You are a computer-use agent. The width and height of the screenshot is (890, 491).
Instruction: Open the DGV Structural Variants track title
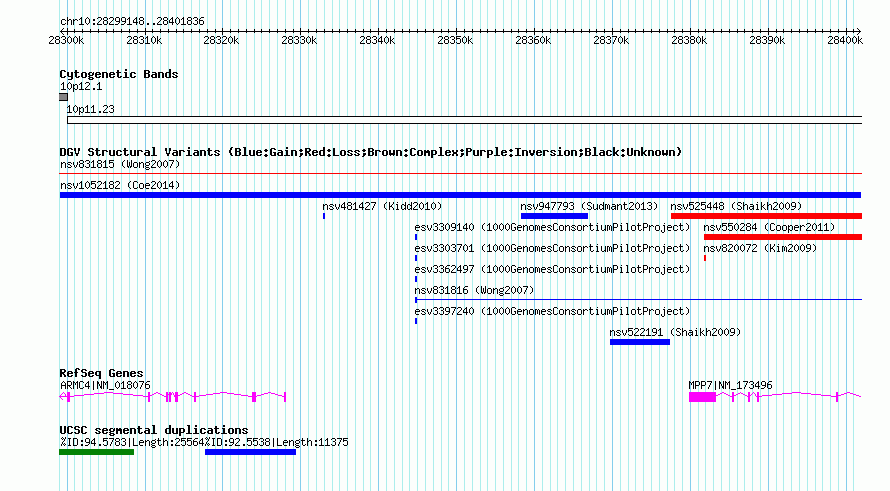point(371,152)
